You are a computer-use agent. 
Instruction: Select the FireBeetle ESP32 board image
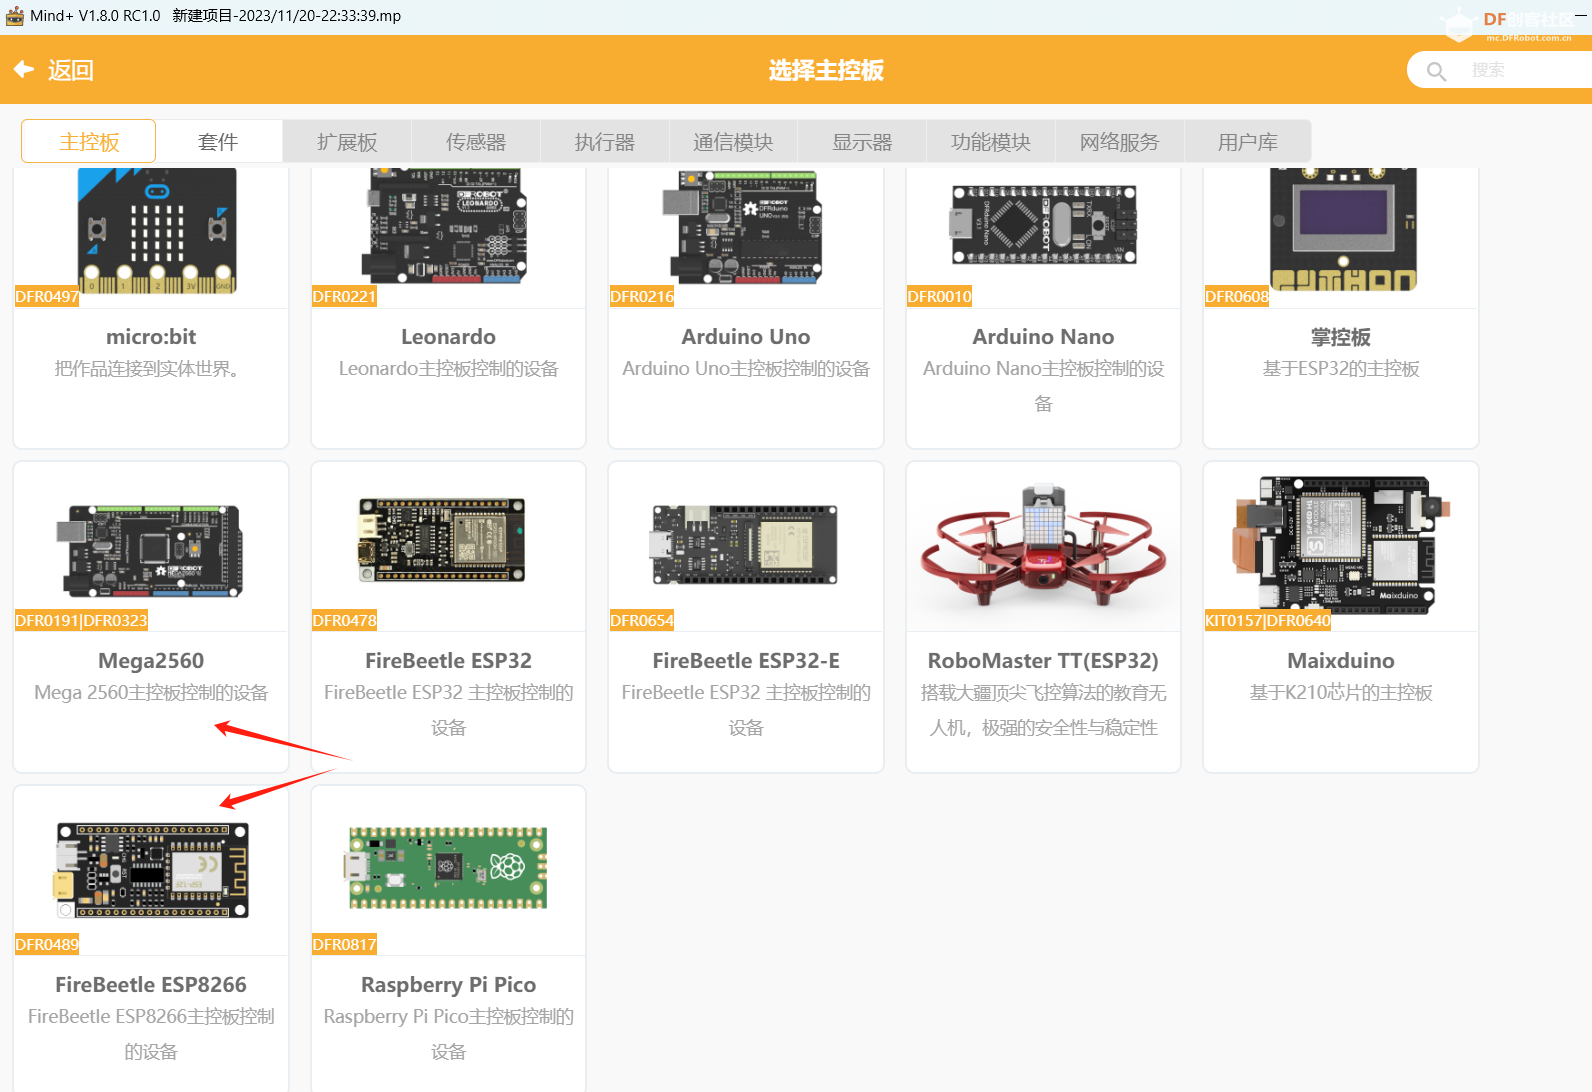[441, 540]
